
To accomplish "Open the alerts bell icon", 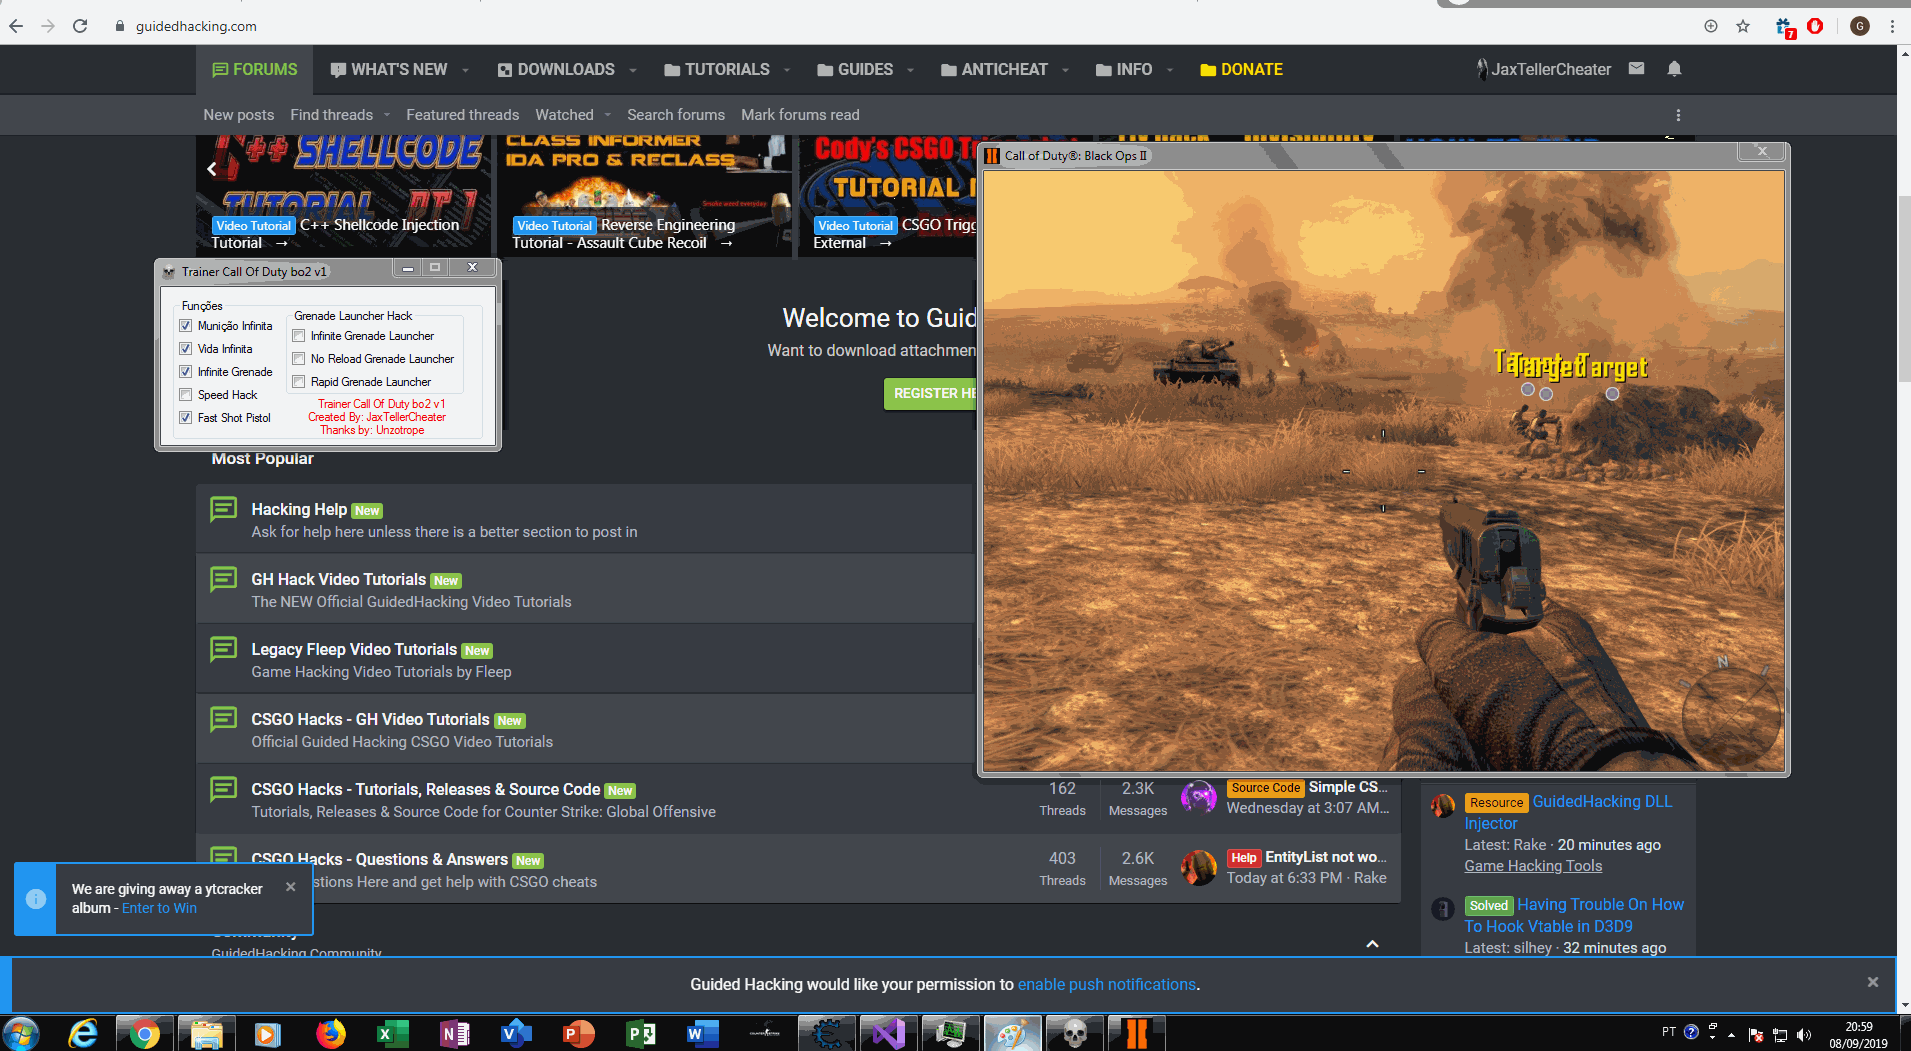I will click(1674, 69).
